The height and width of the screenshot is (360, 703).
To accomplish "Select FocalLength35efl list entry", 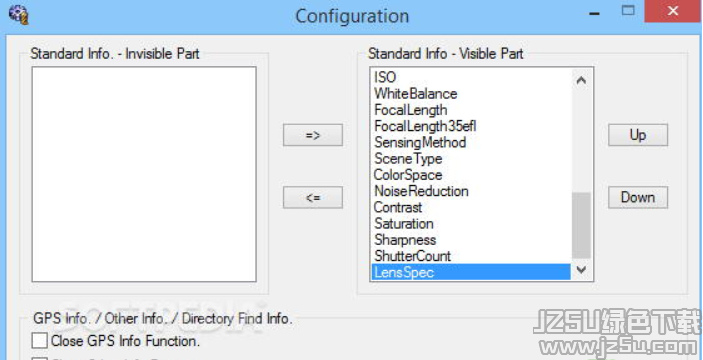I will [x=471, y=126].
